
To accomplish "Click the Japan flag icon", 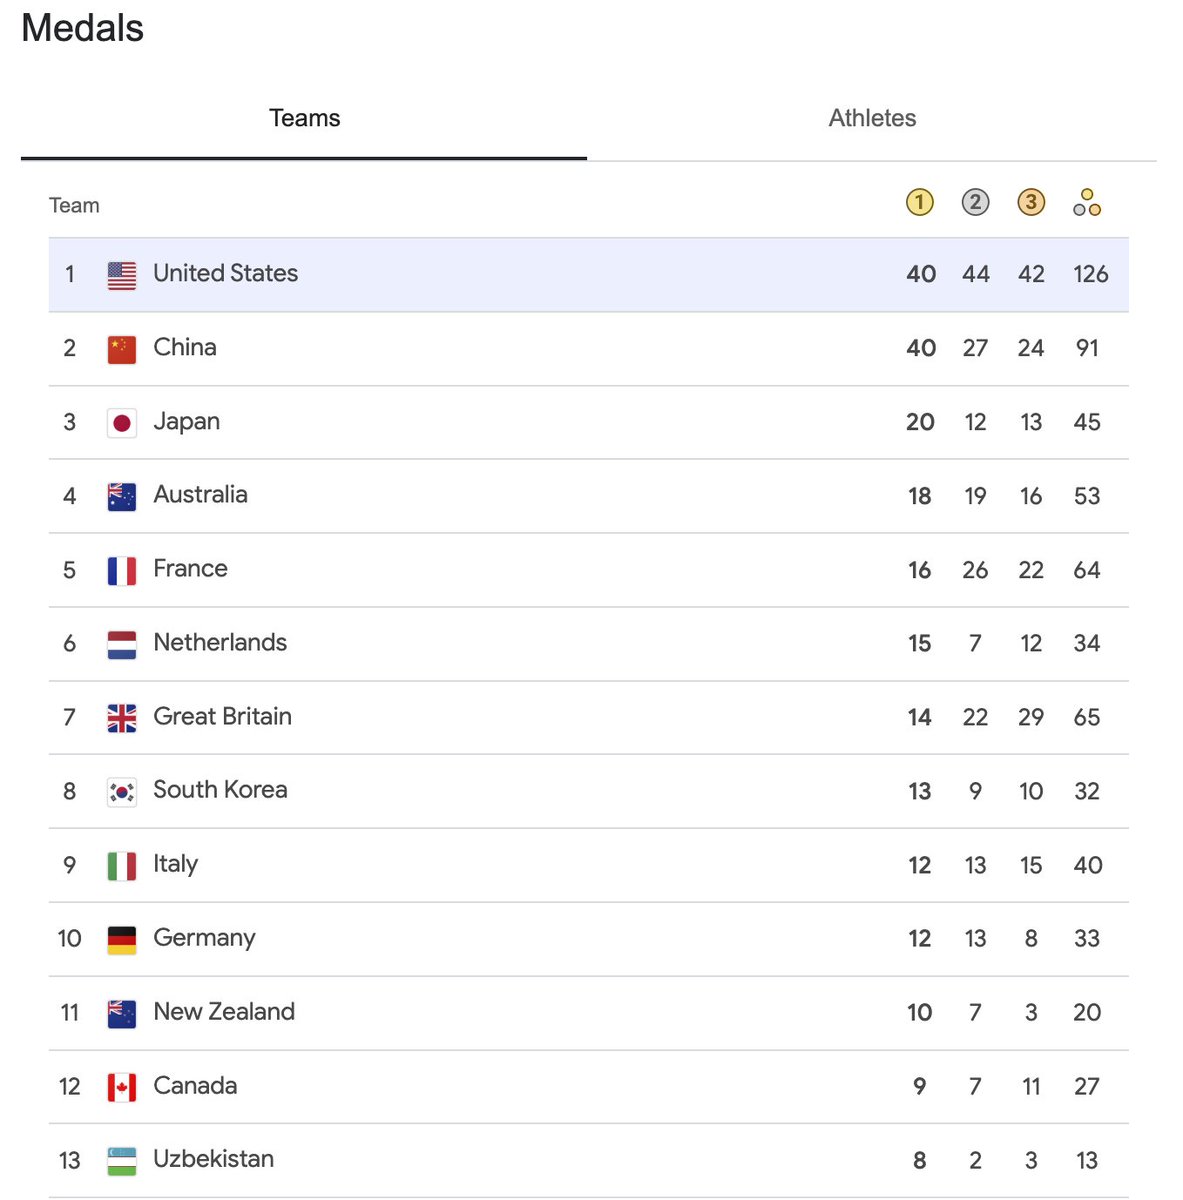I will click(x=122, y=423).
